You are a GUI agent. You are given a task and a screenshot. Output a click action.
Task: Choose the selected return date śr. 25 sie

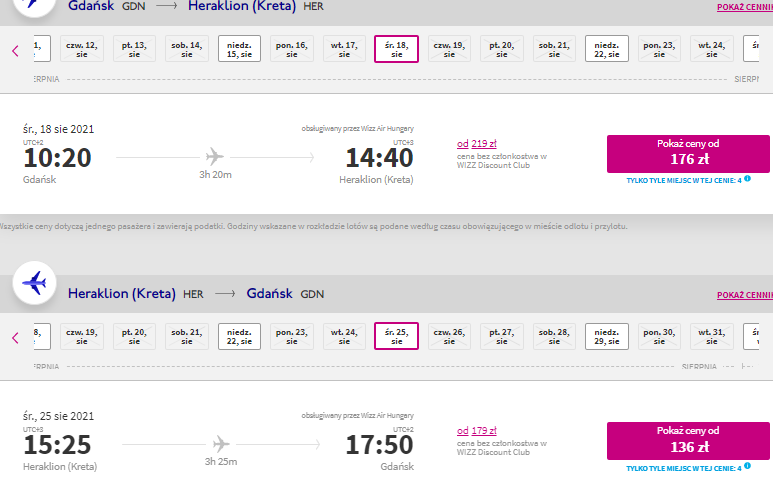pyautogui.click(x=396, y=336)
